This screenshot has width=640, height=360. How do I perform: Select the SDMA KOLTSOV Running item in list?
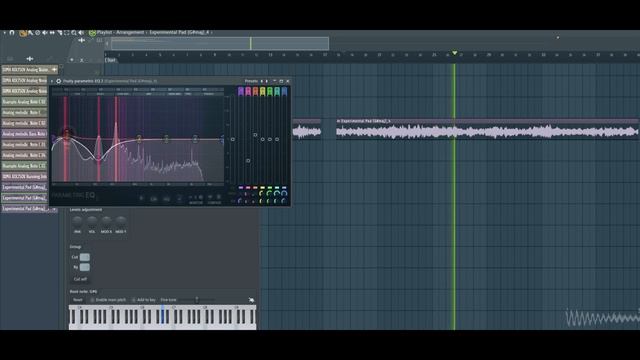pyautogui.click(x=24, y=177)
